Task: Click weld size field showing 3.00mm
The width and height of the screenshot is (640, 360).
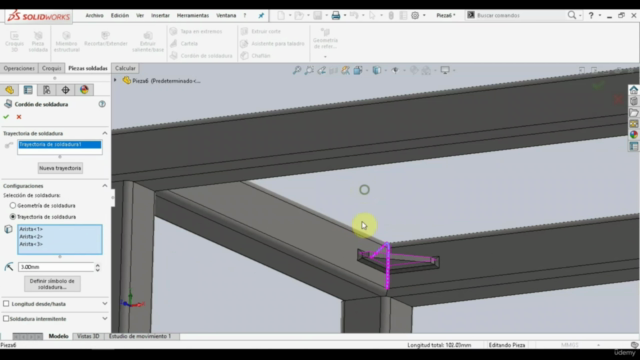Action: pyautogui.click(x=56, y=267)
